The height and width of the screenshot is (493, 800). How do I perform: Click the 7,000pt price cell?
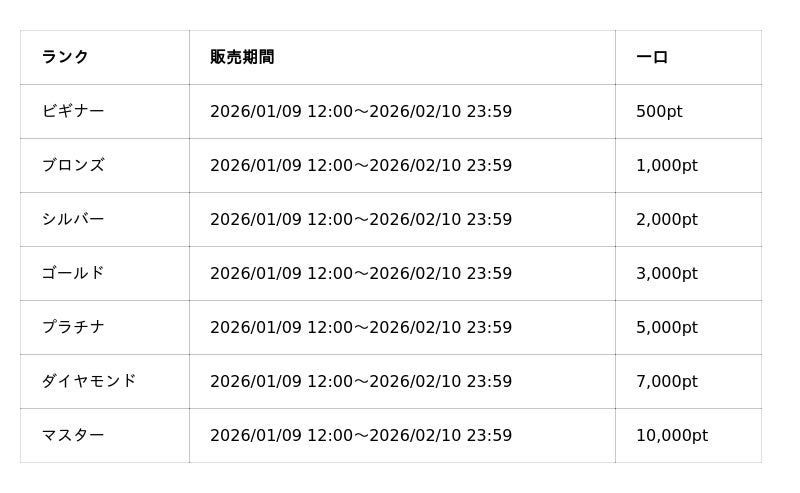pos(667,381)
